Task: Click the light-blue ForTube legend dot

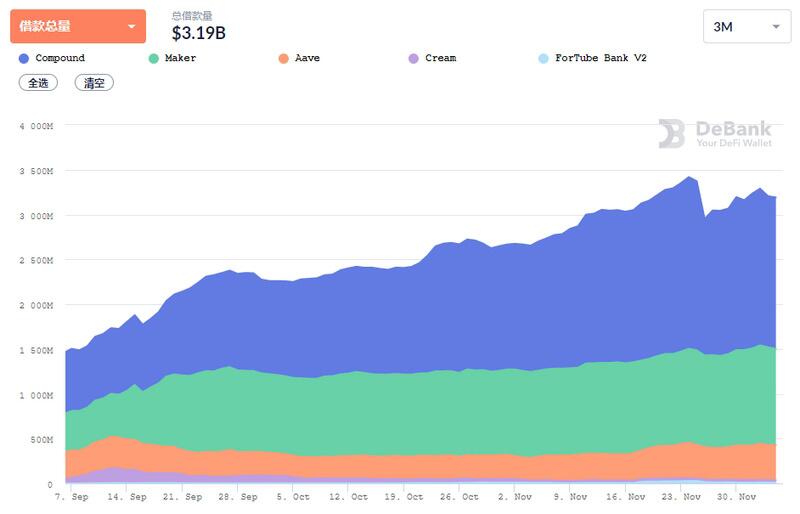Action: [543, 59]
